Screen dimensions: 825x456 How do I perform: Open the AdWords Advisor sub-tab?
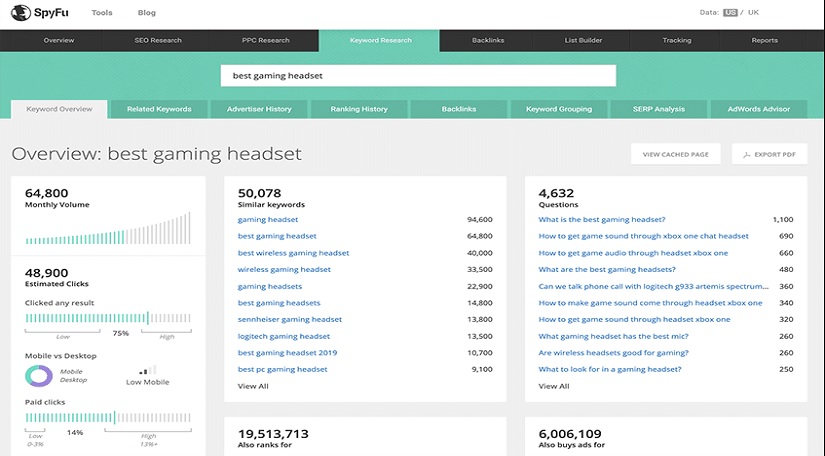[759, 109]
